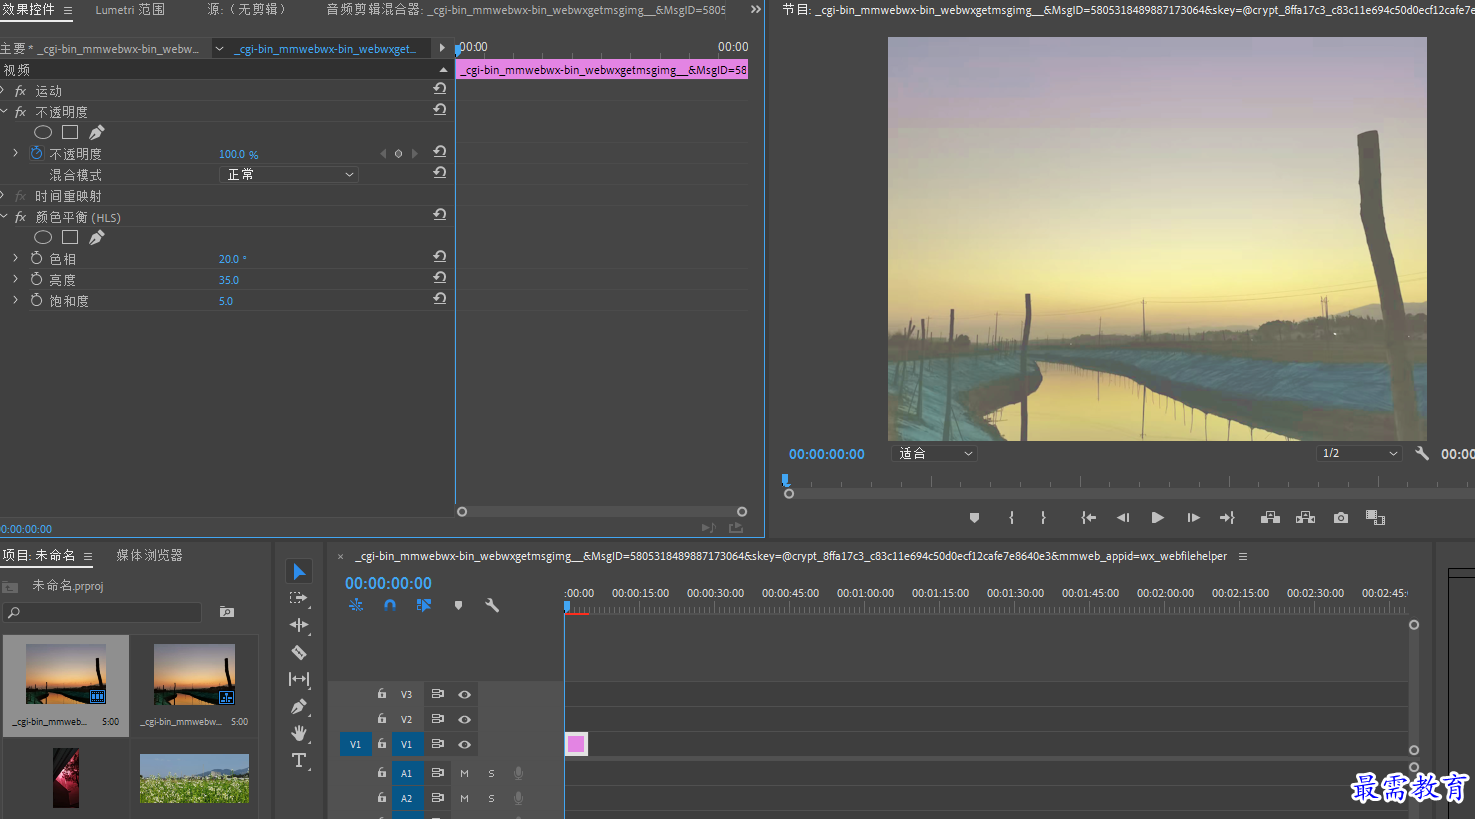Step back one frame in Program monitor
Viewport: 1475px width, 819px height.
pyautogui.click(x=1123, y=518)
